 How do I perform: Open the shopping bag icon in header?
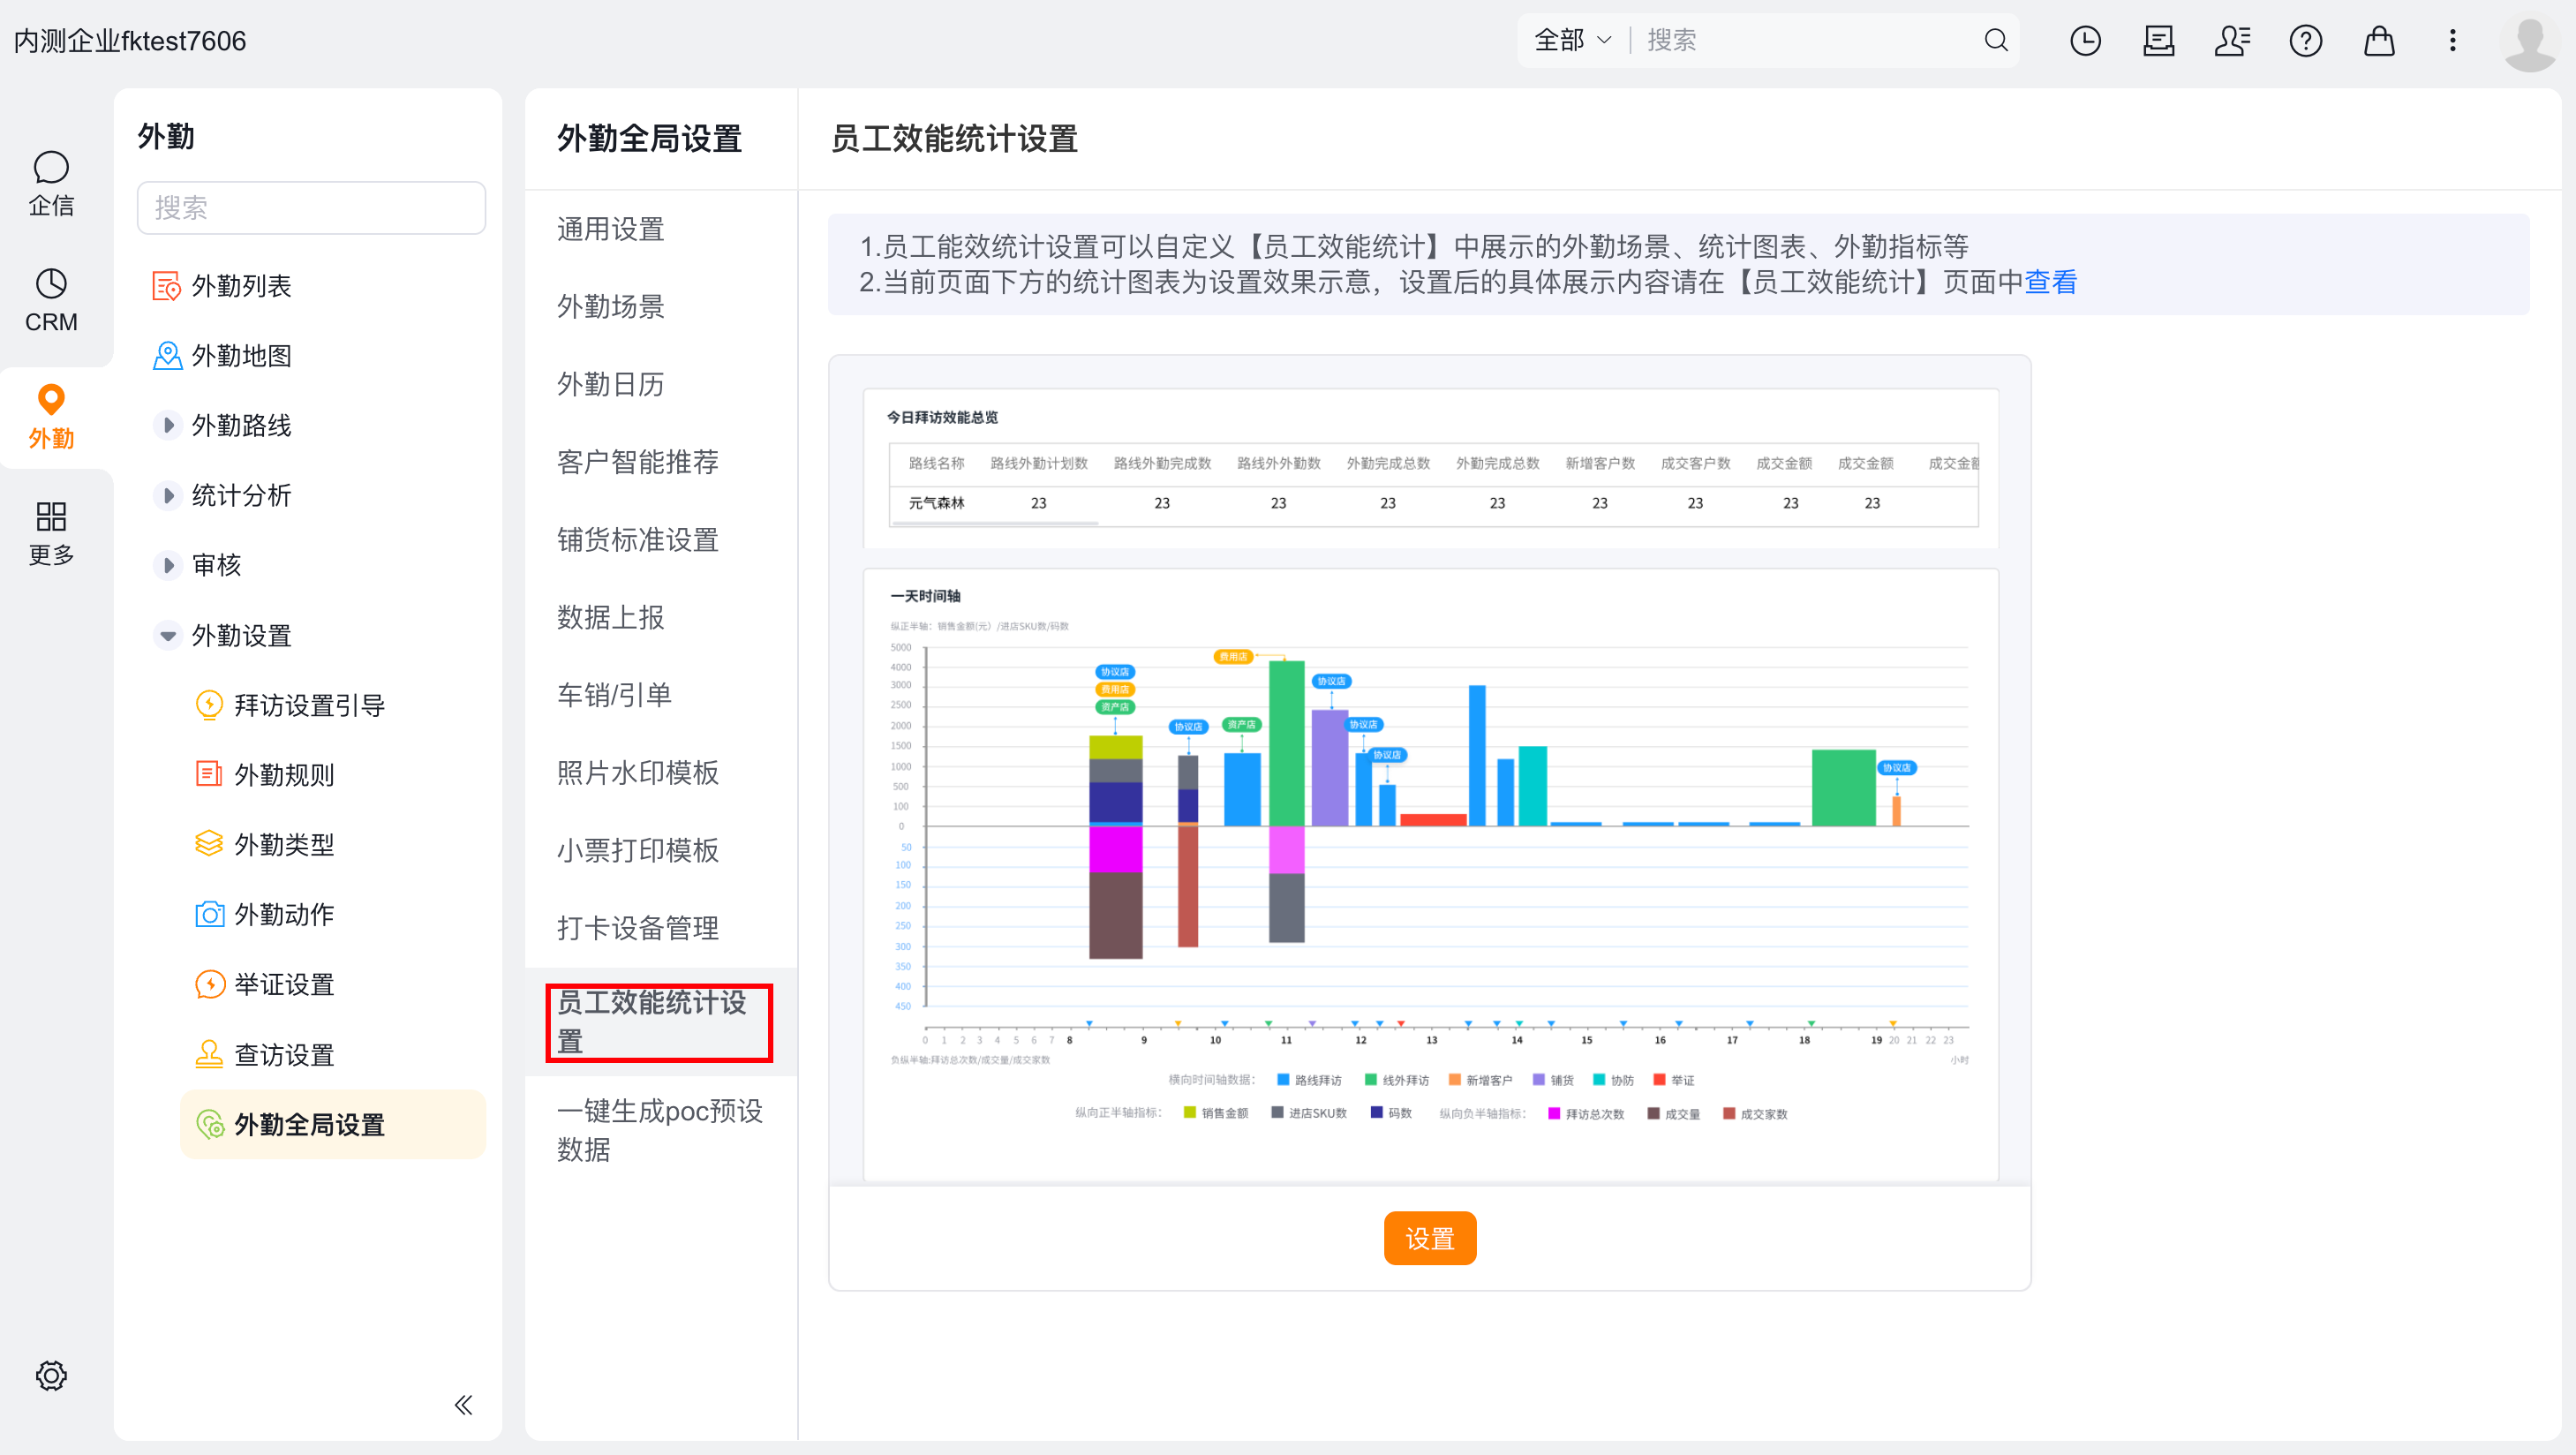2379,40
